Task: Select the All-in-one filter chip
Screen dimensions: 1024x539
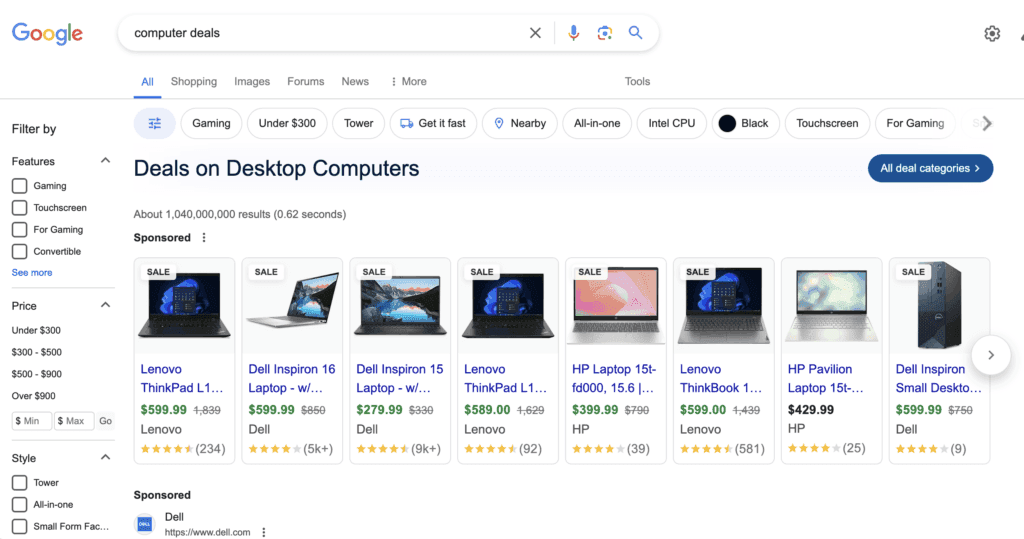Action: pos(597,123)
